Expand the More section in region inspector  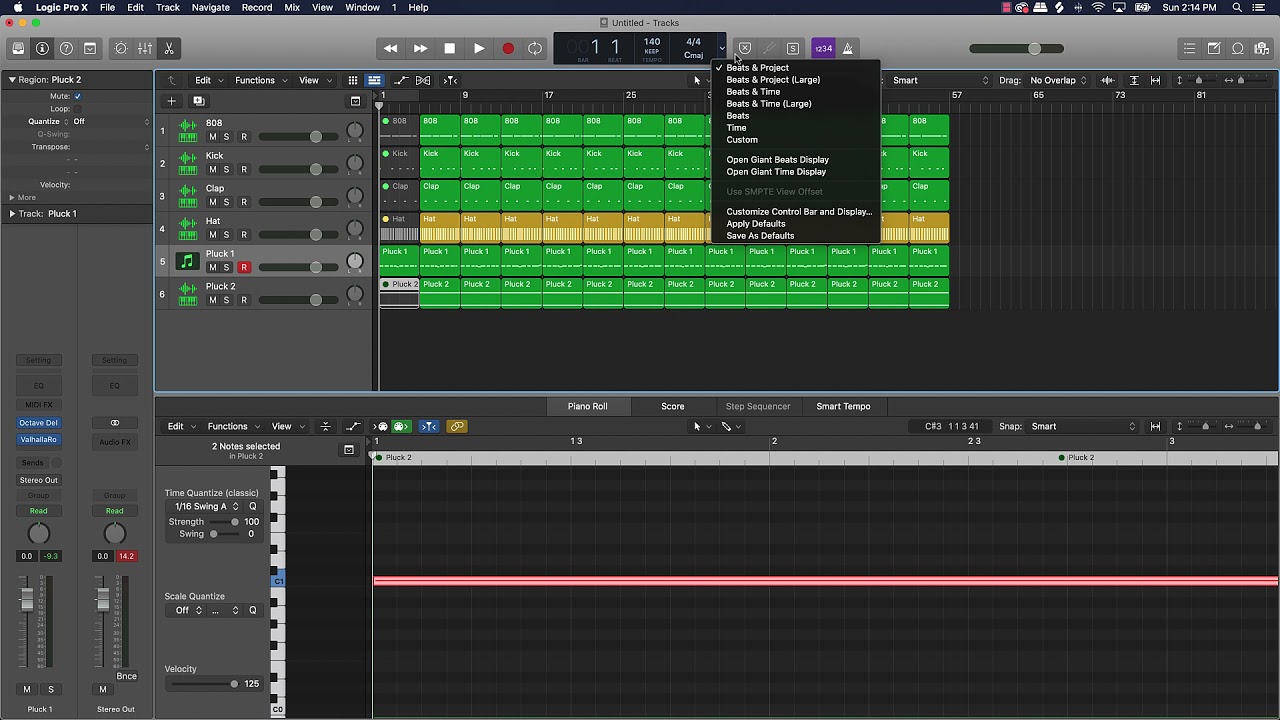pos(12,198)
